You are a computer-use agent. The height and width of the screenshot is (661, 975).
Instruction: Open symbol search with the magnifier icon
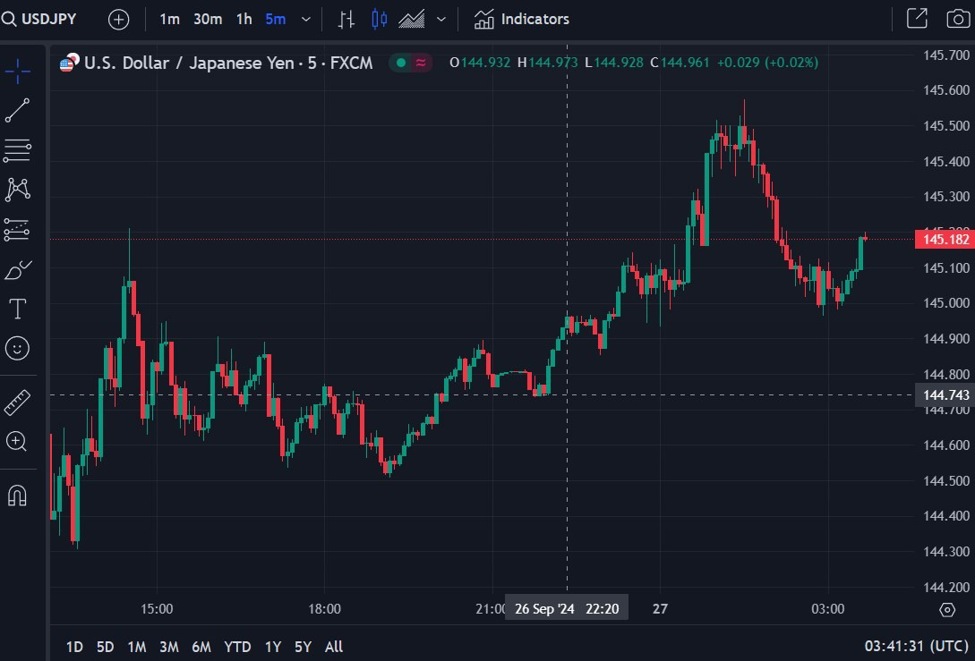point(12,18)
